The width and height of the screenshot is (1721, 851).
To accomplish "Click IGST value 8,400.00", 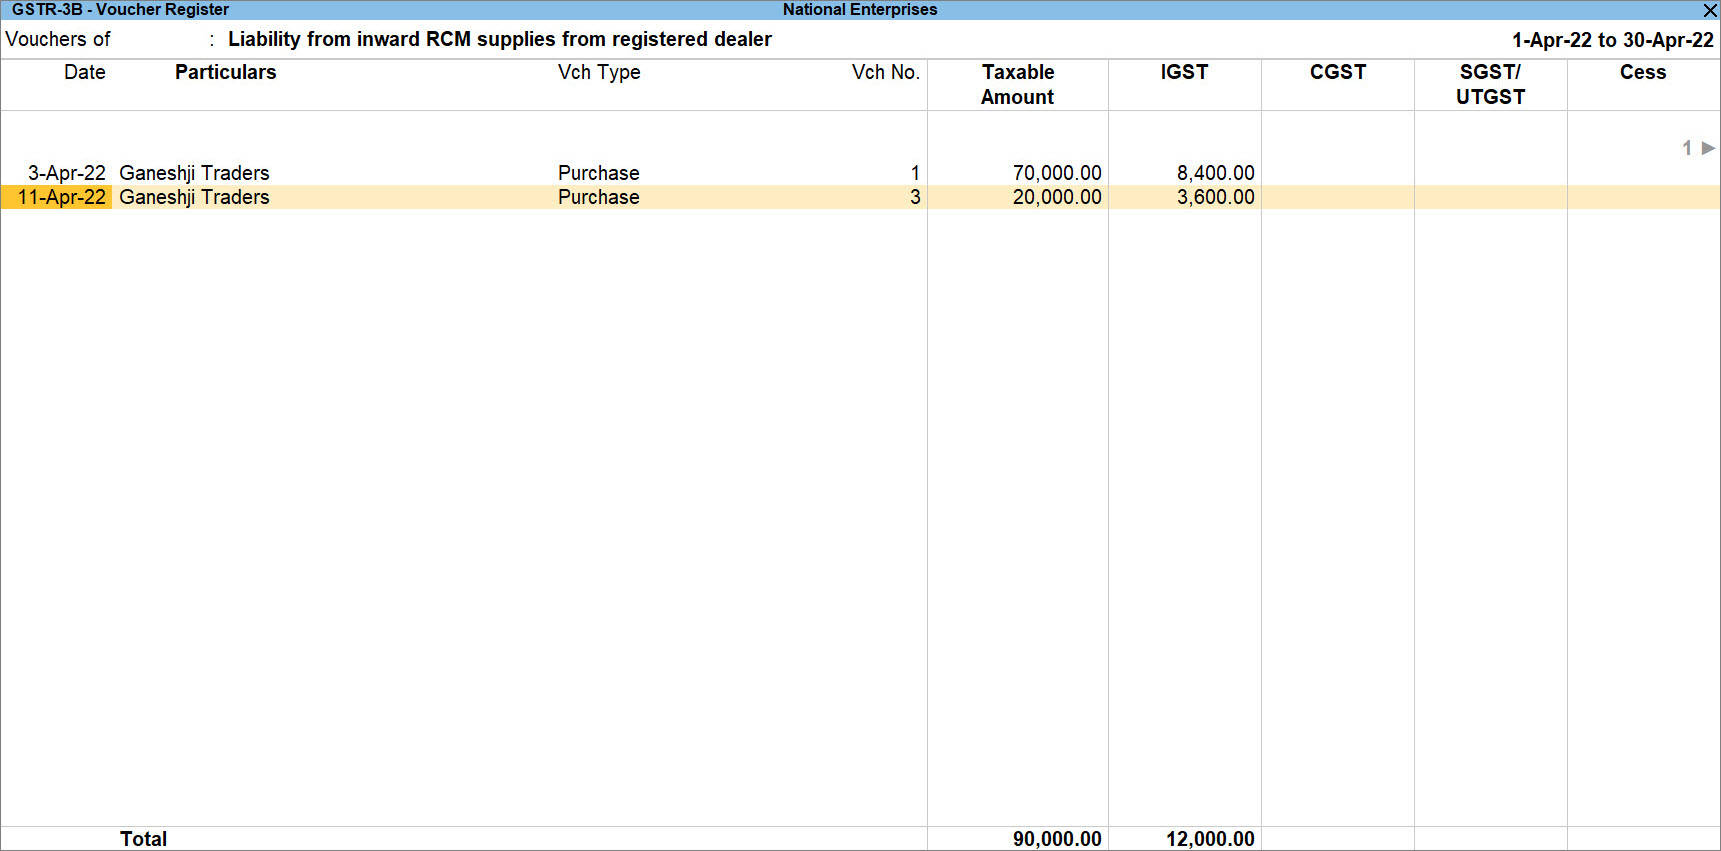I will click(x=1215, y=173).
